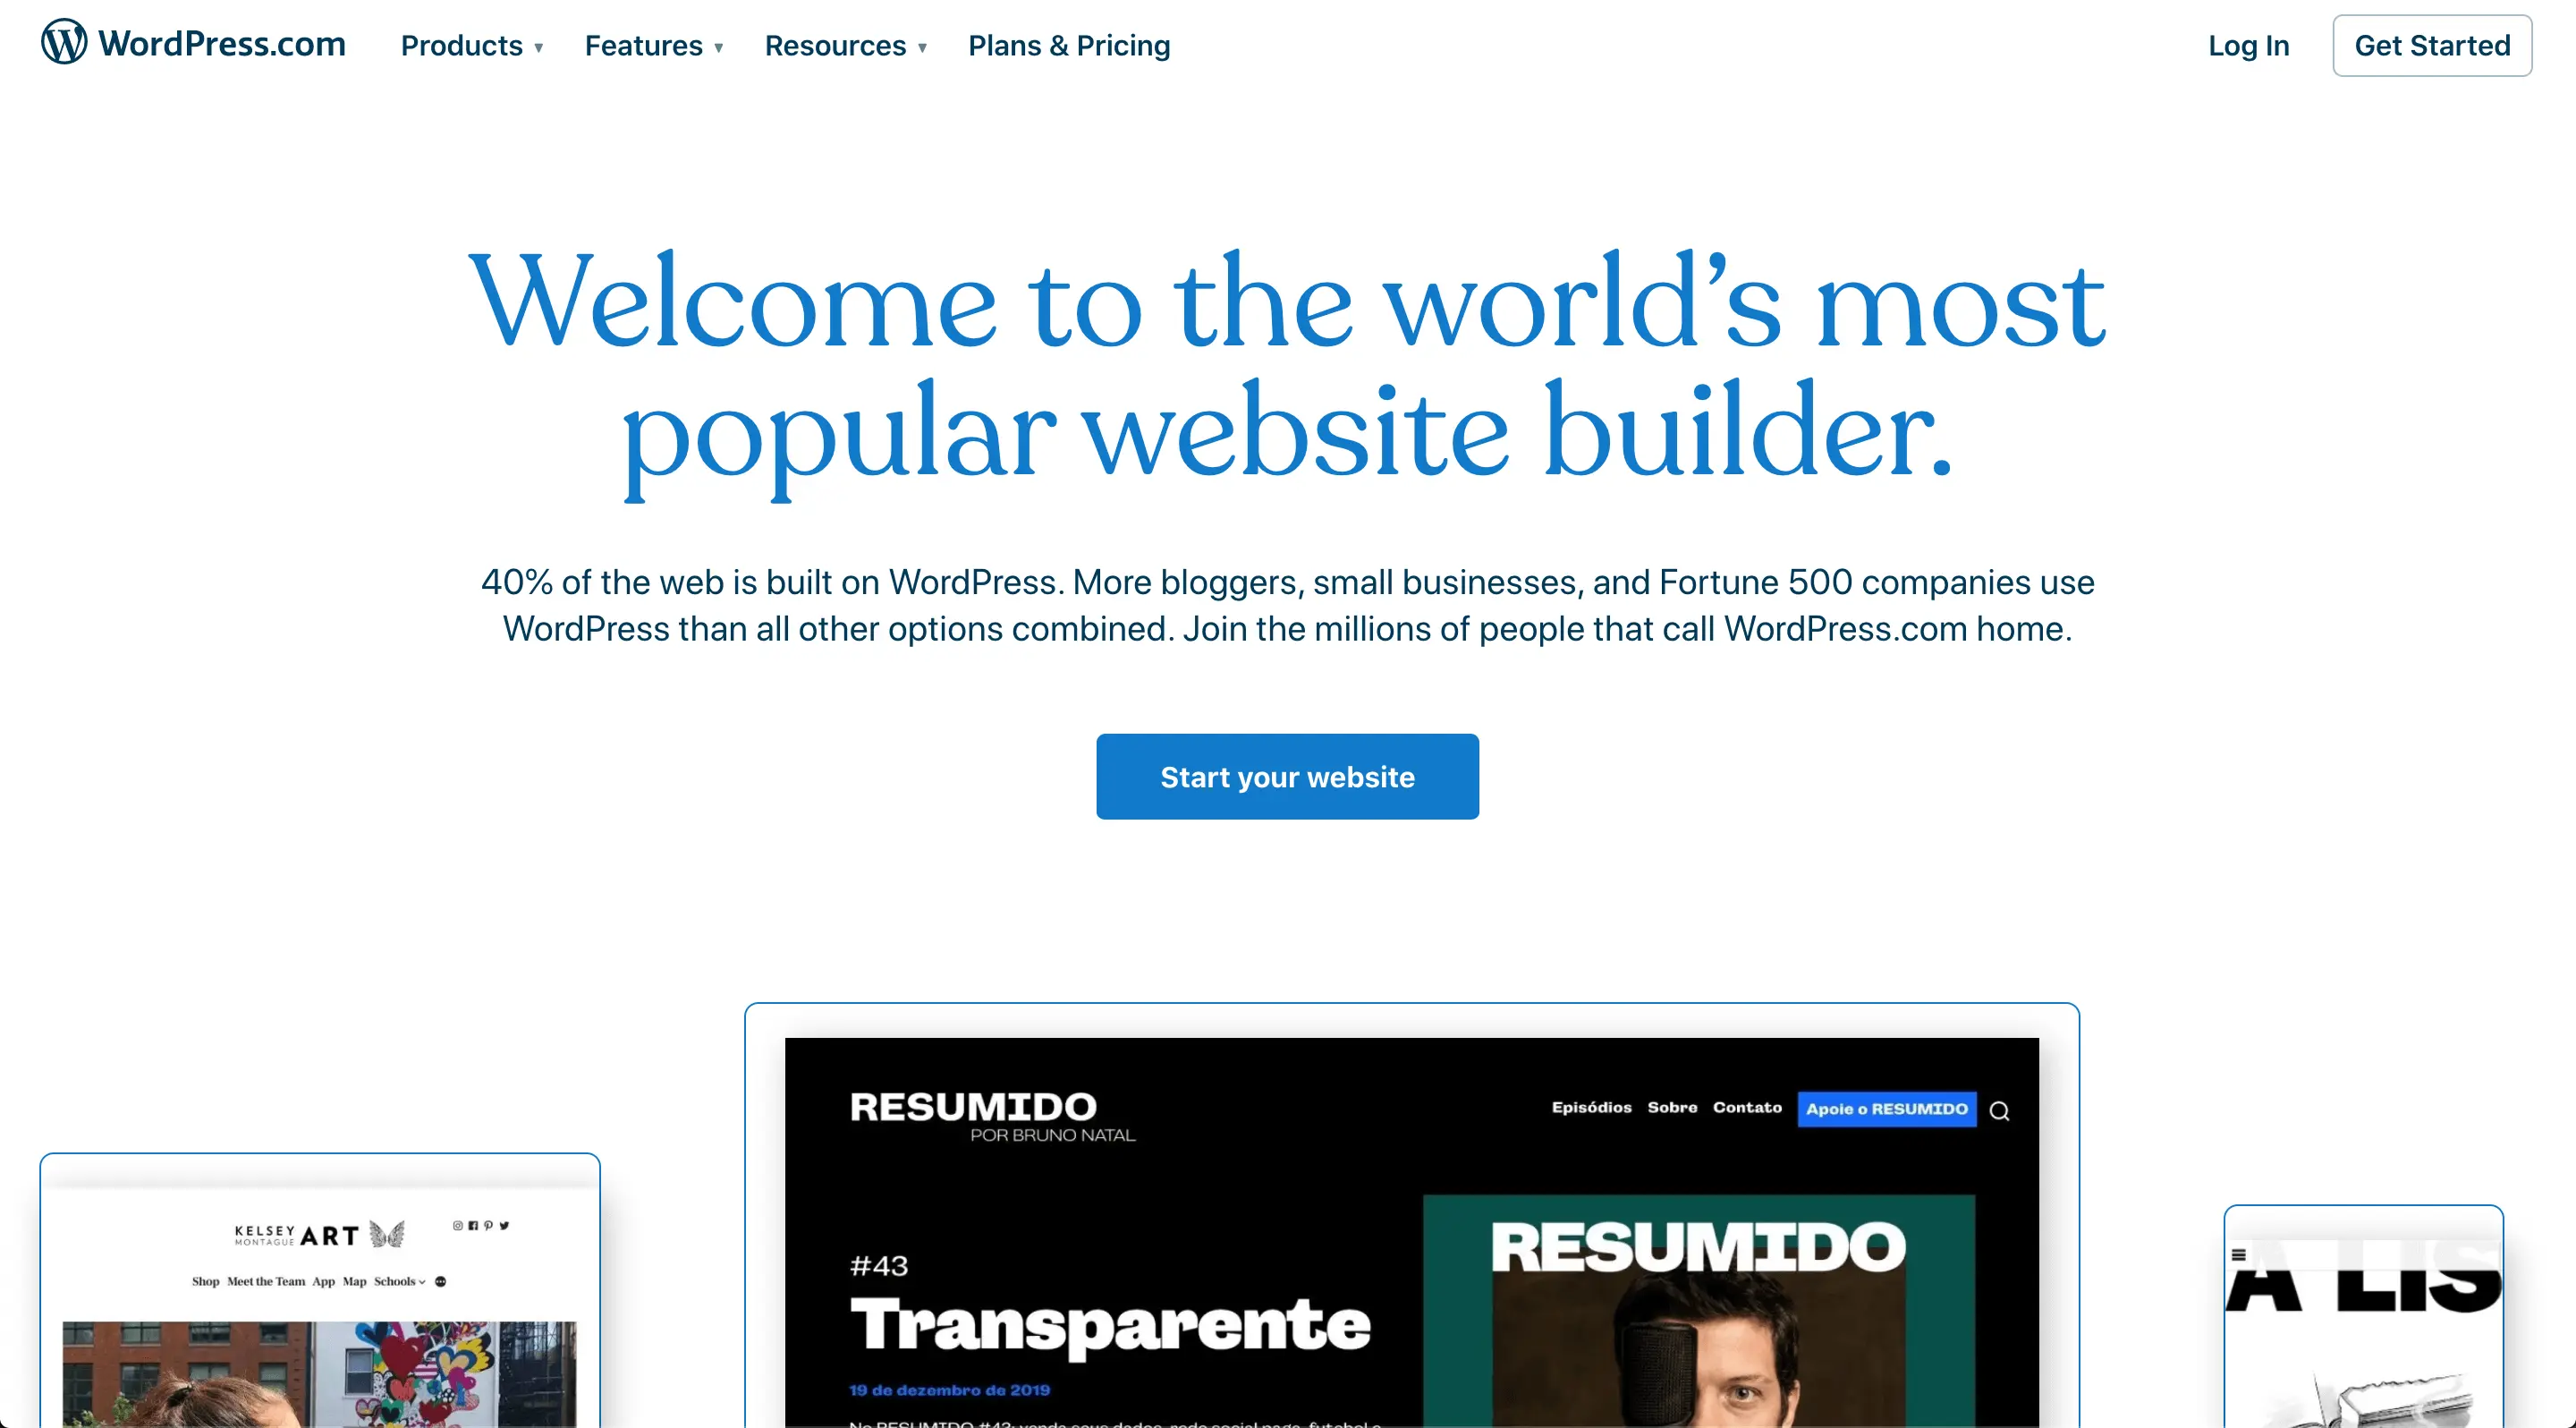Click the Start your website button
The width and height of the screenshot is (2576, 1428).
coord(1288,776)
